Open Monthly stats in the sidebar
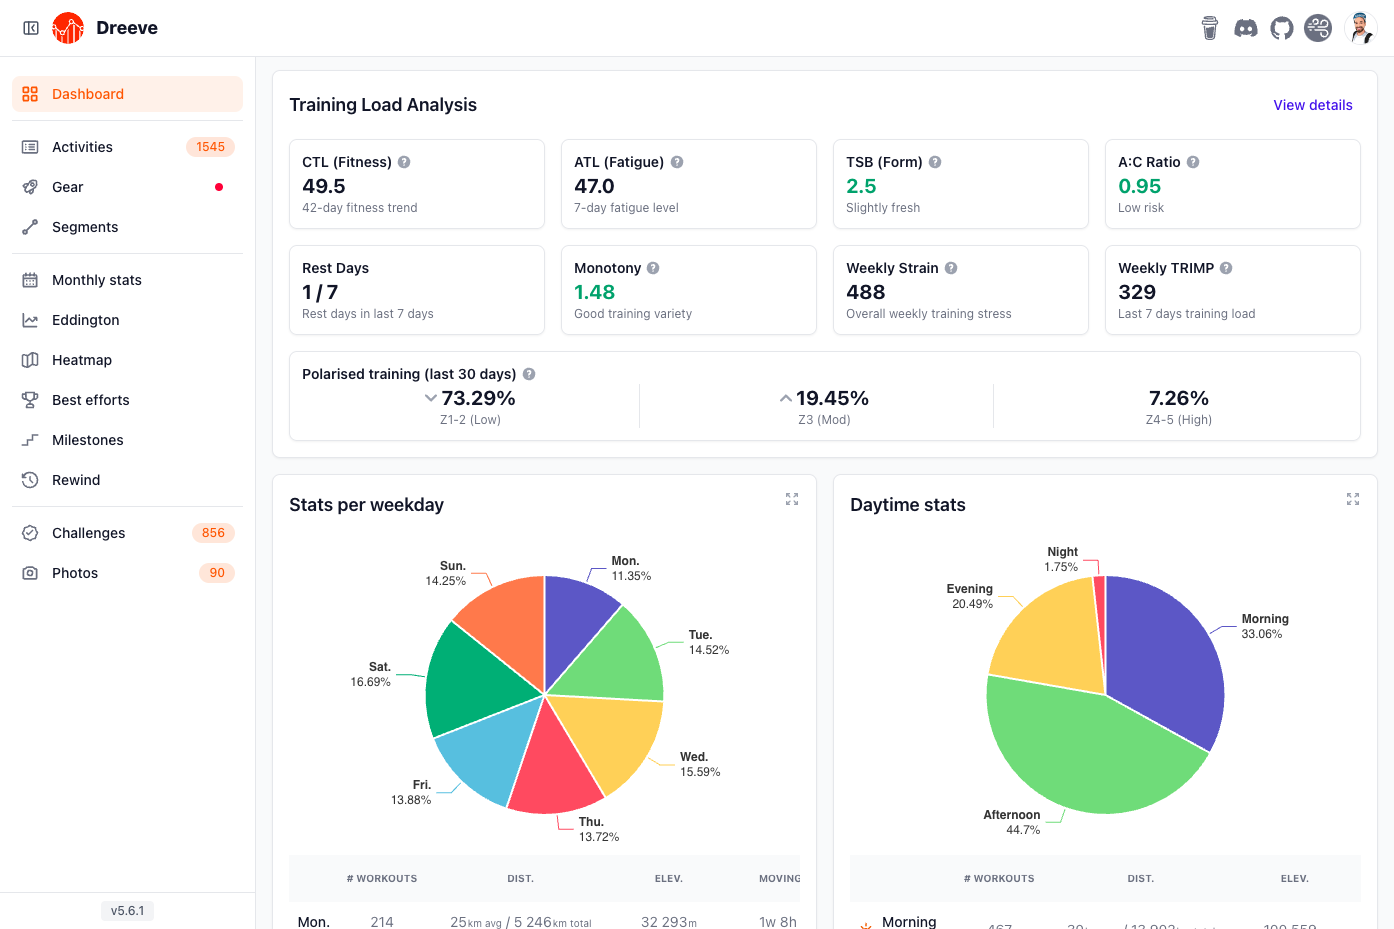Screen dimensions: 1394x929 pos(127,280)
